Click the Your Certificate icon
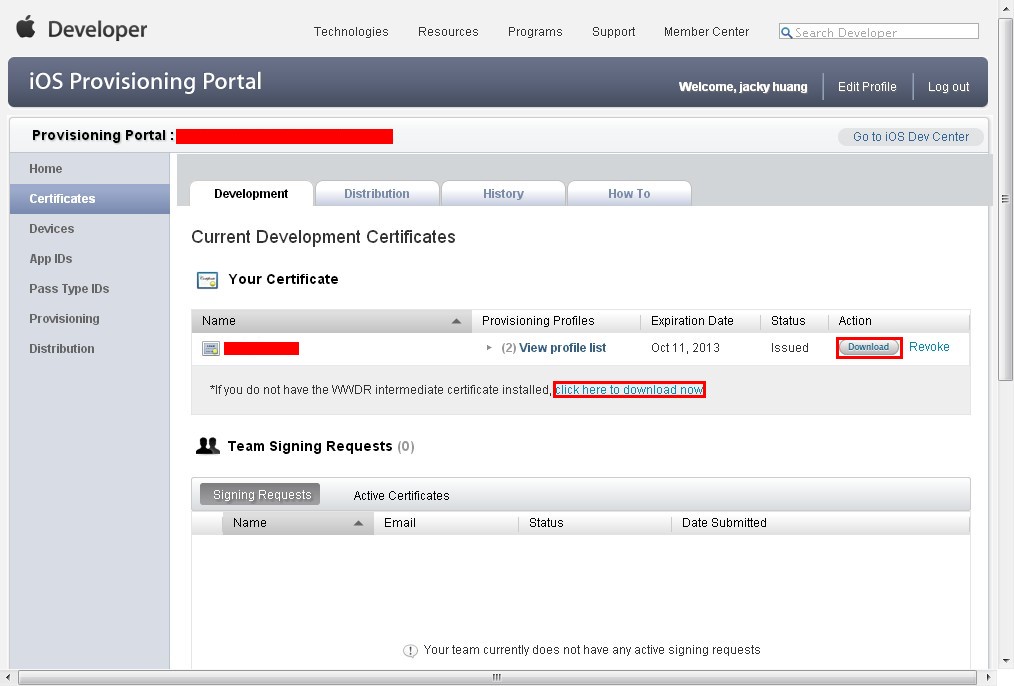The height and width of the screenshot is (686, 1014). pos(208,280)
